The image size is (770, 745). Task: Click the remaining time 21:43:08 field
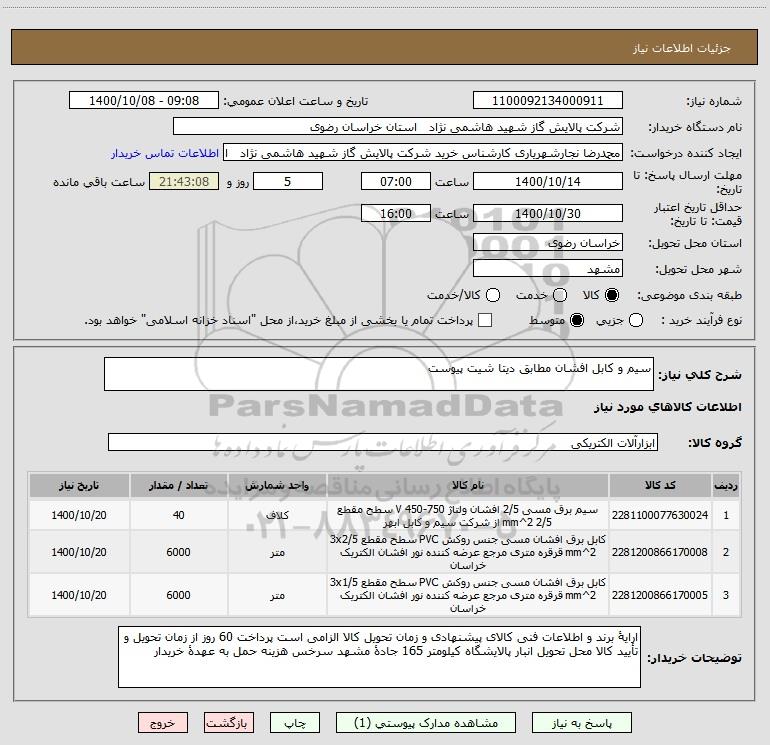click(x=184, y=181)
